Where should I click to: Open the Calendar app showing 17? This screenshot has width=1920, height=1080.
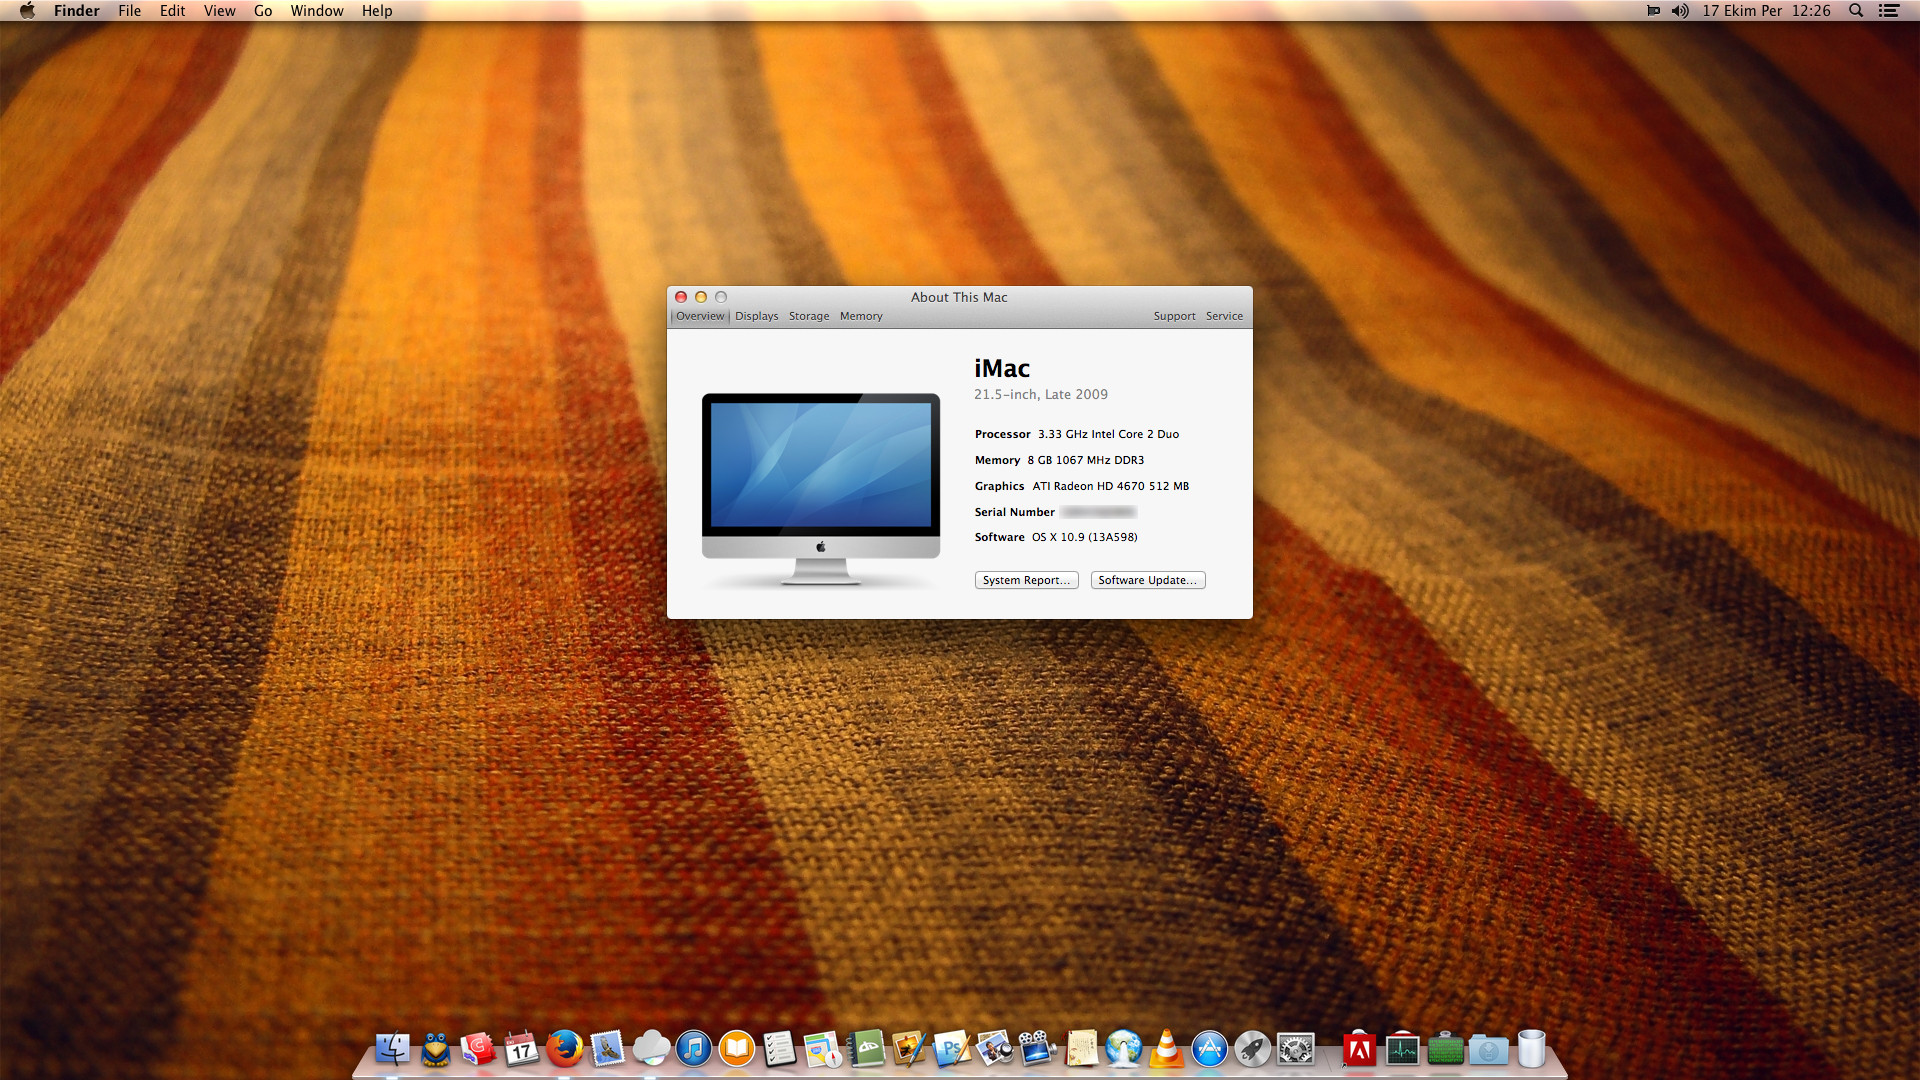521,1049
